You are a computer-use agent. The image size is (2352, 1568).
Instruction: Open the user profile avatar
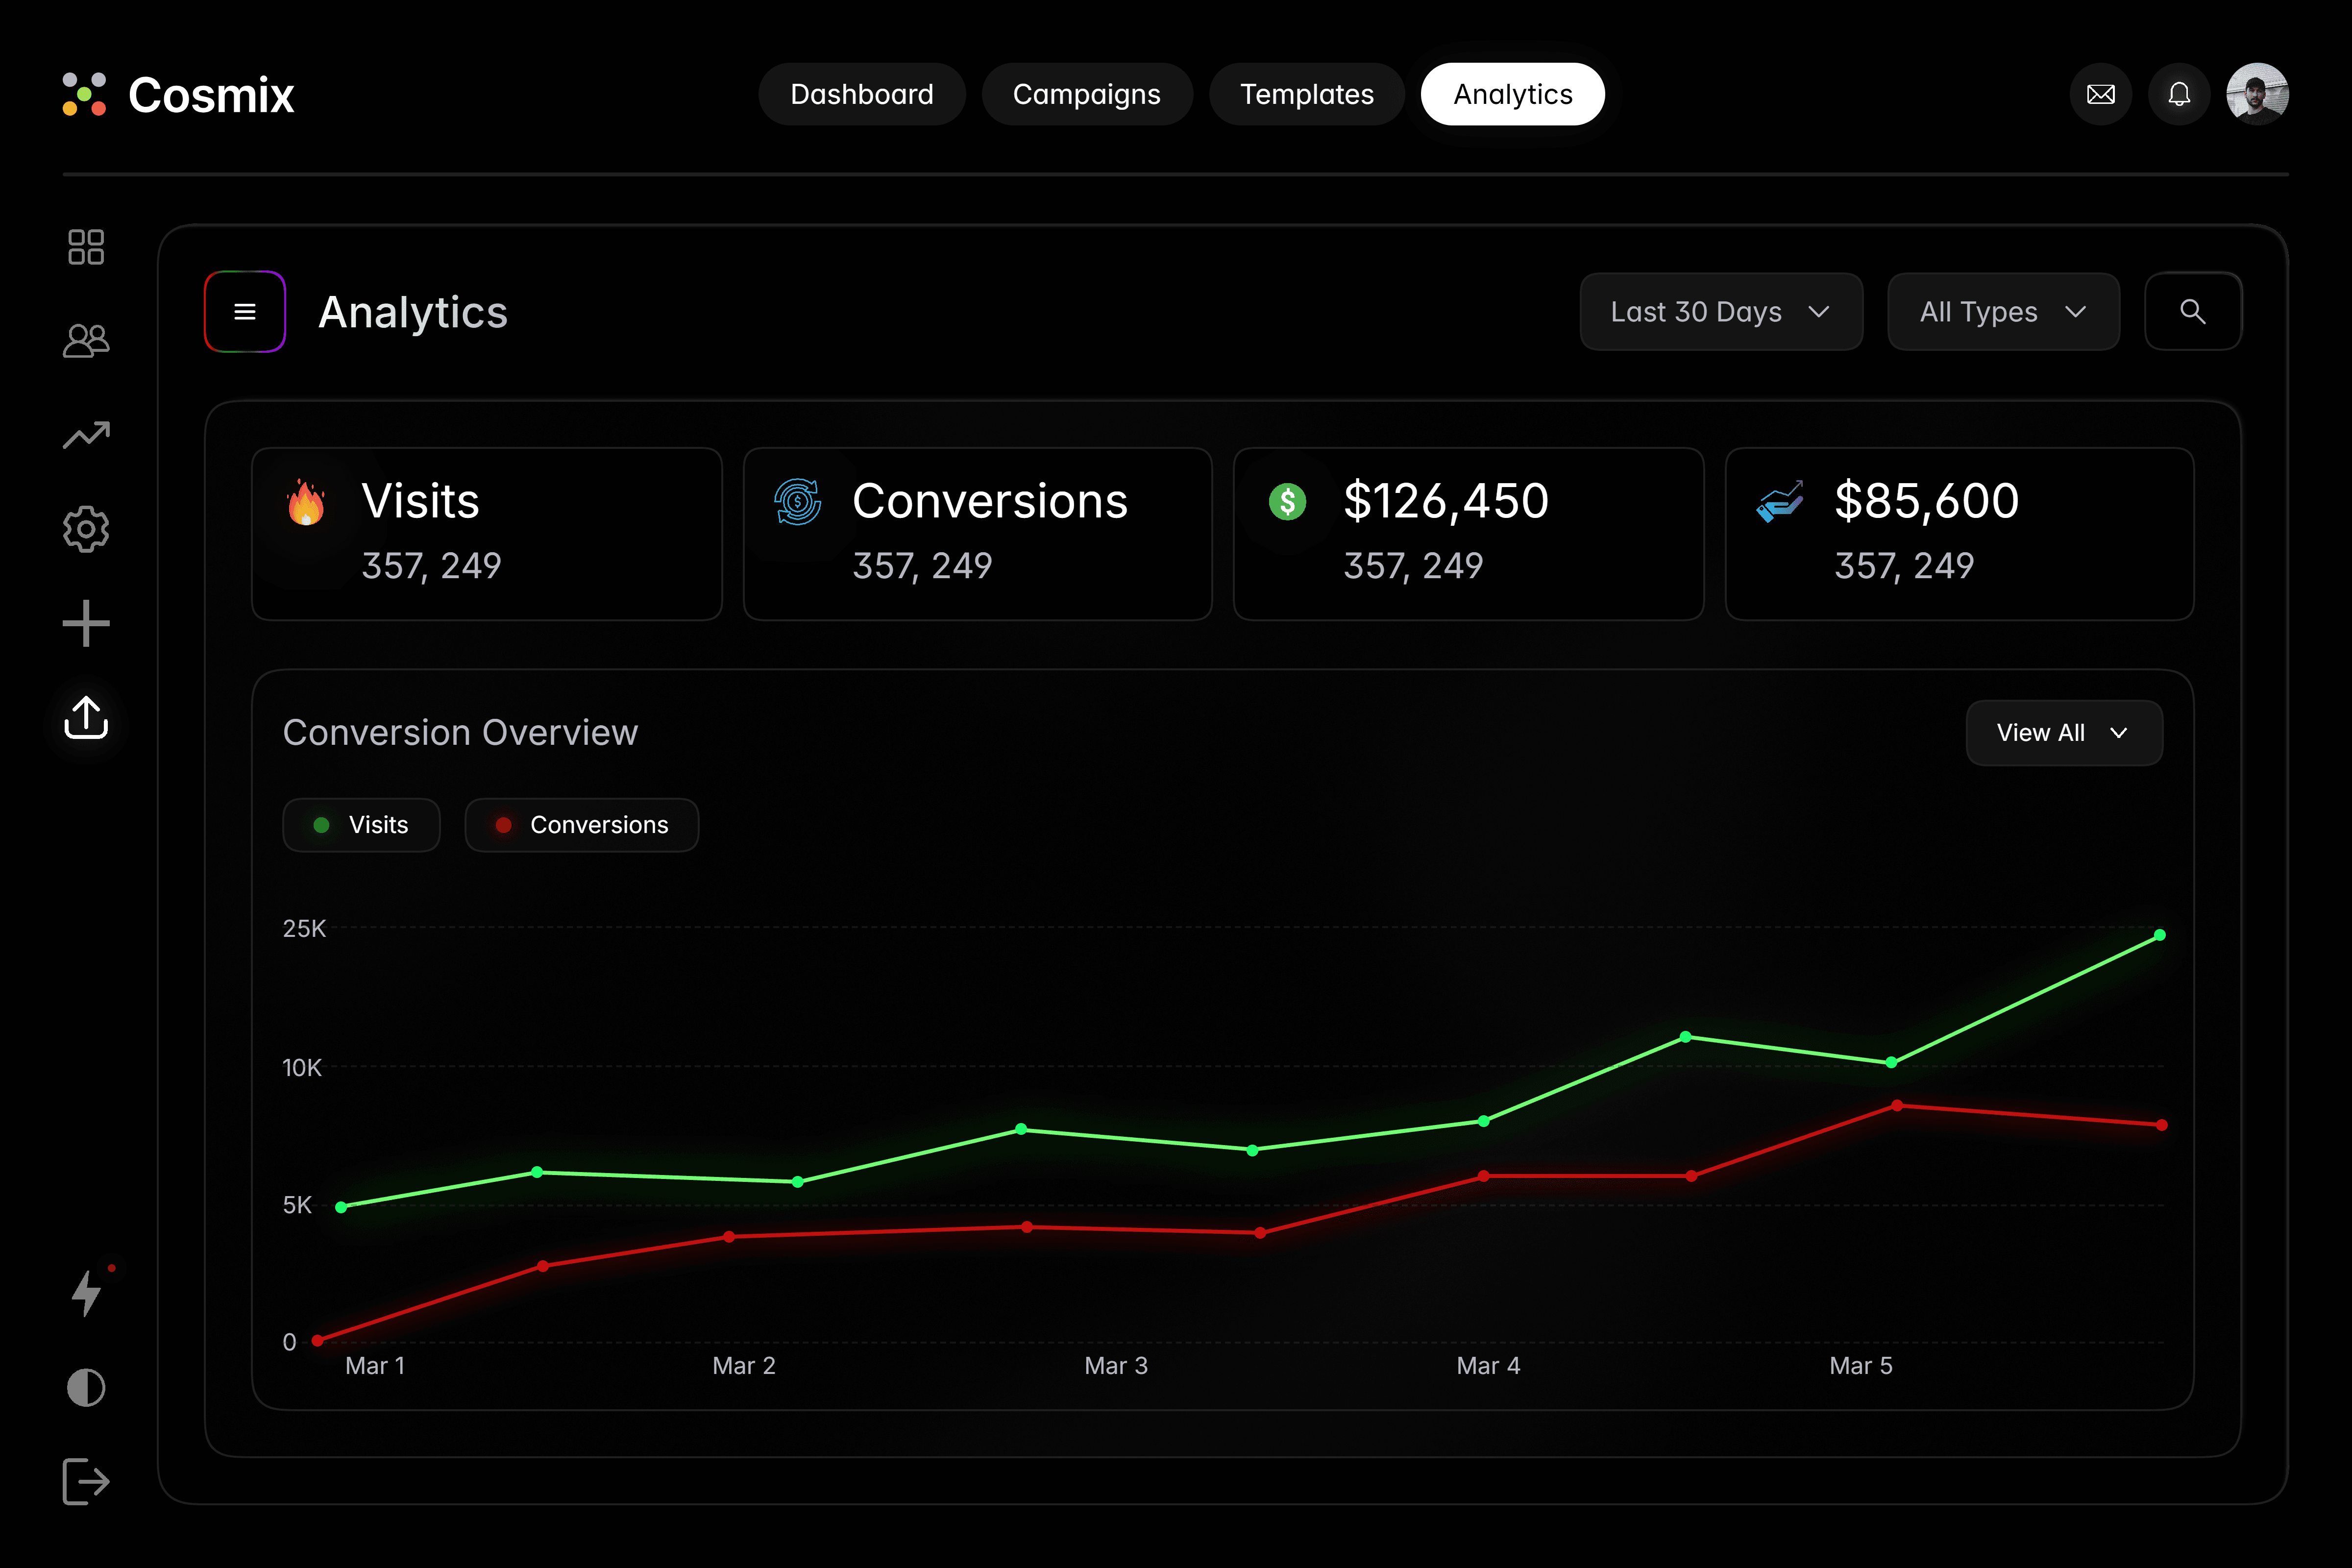[x=2257, y=93]
